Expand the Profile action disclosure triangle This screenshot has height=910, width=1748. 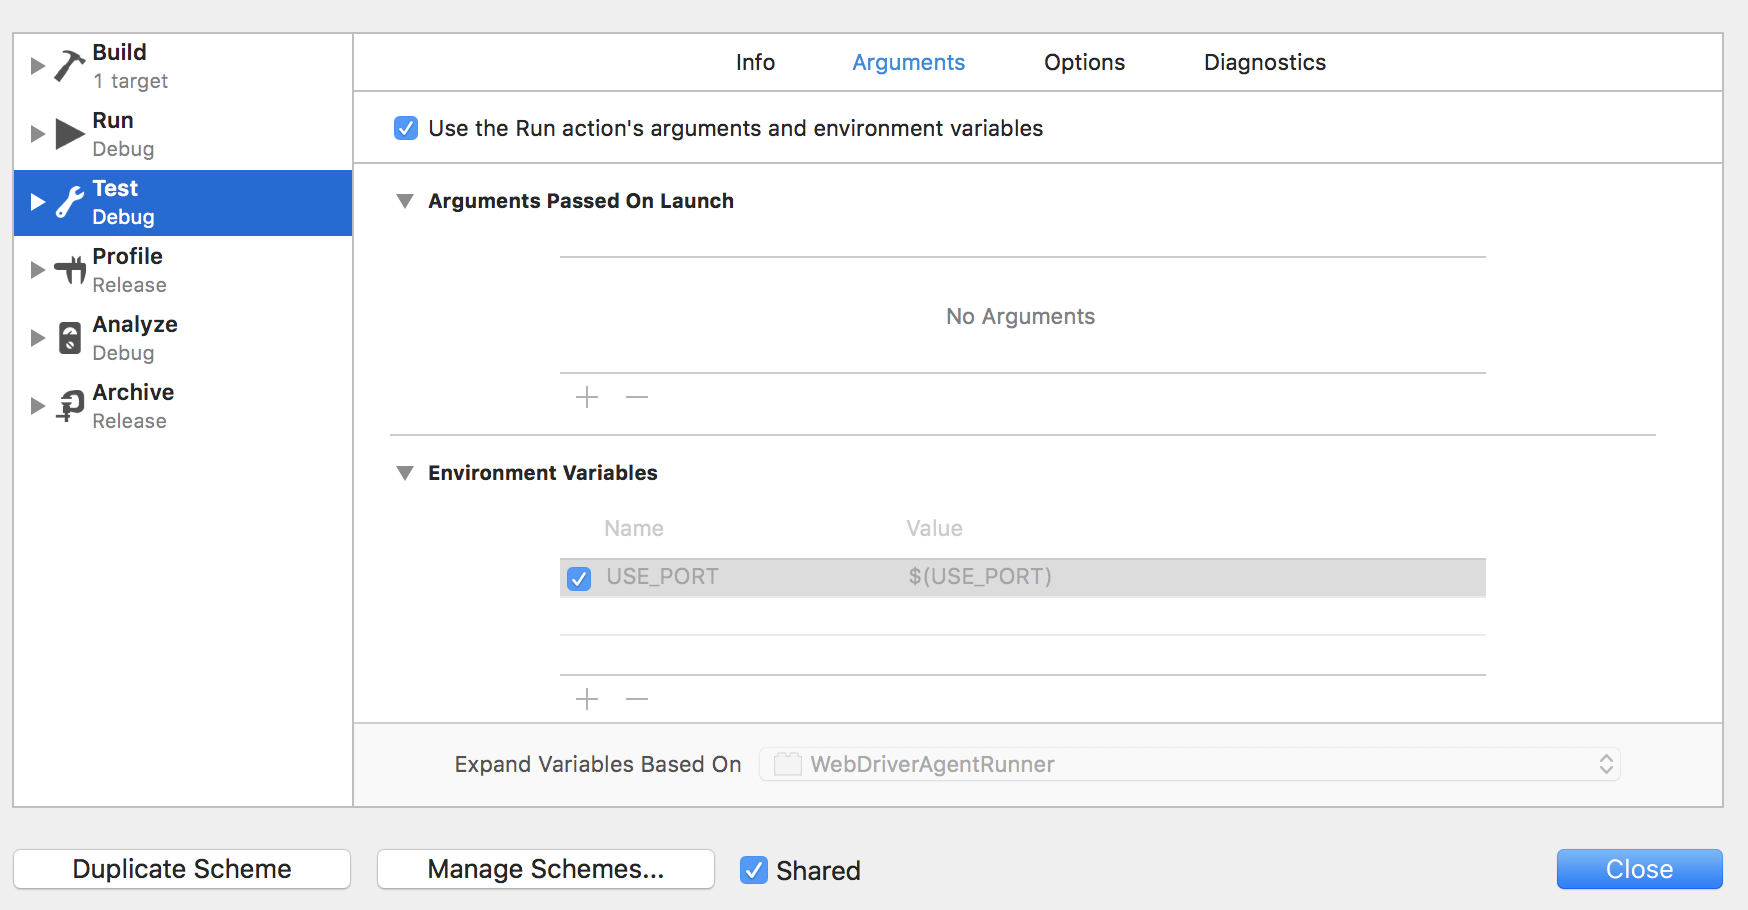(x=38, y=270)
